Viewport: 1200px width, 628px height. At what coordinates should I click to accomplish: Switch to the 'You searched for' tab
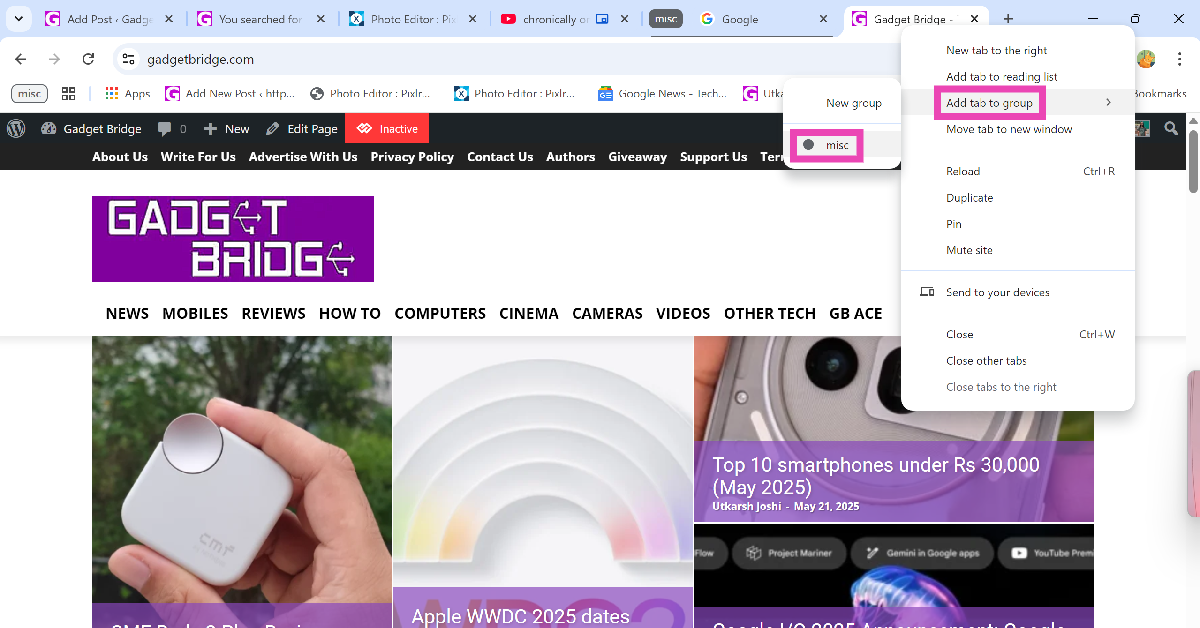point(260,19)
